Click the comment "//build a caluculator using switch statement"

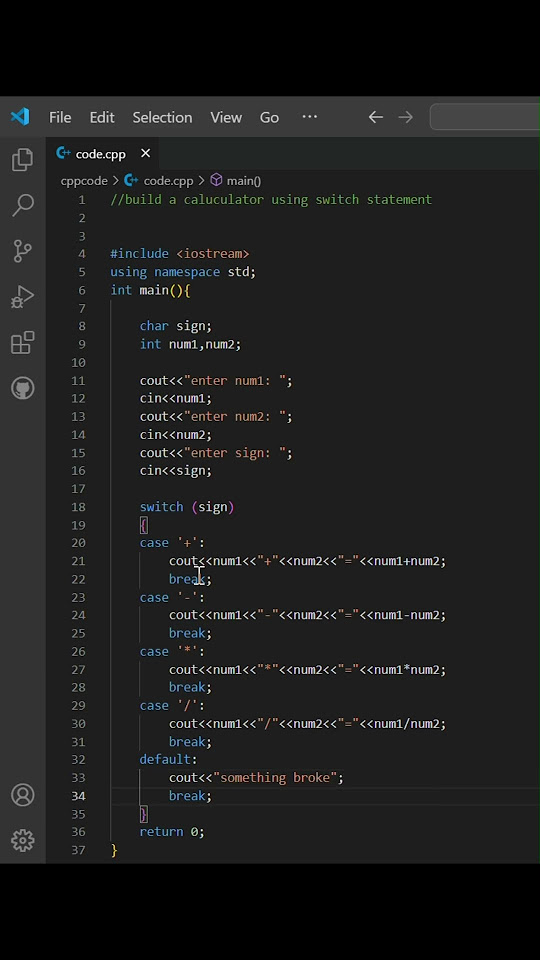coord(271,200)
